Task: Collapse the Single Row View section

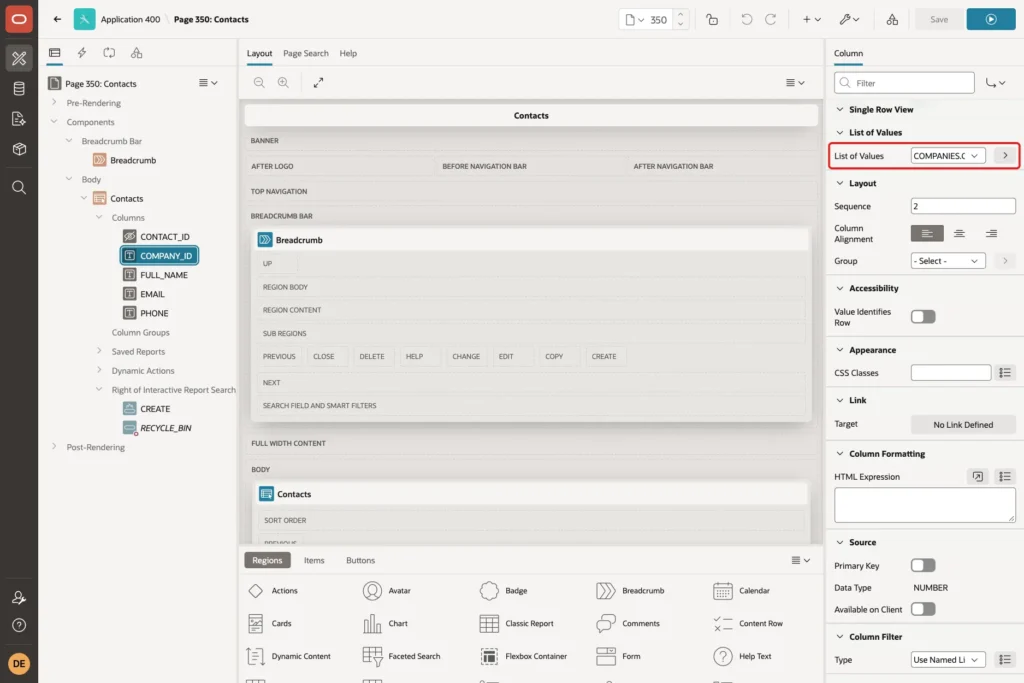Action: tap(840, 110)
